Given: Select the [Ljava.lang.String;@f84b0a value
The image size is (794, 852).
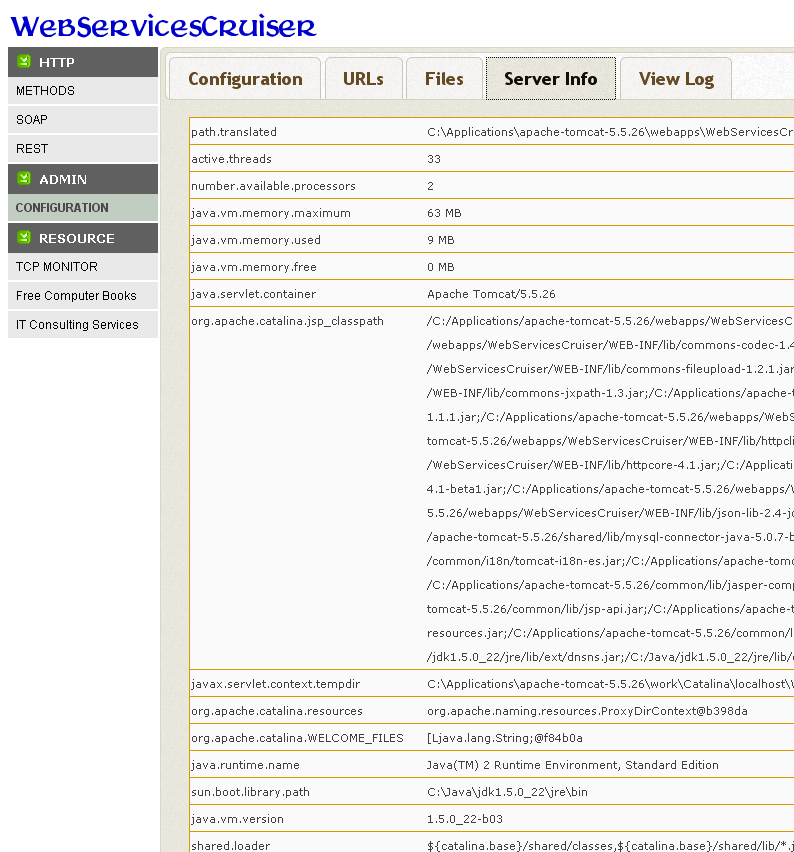Looking at the screenshot, I should point(504,738).
